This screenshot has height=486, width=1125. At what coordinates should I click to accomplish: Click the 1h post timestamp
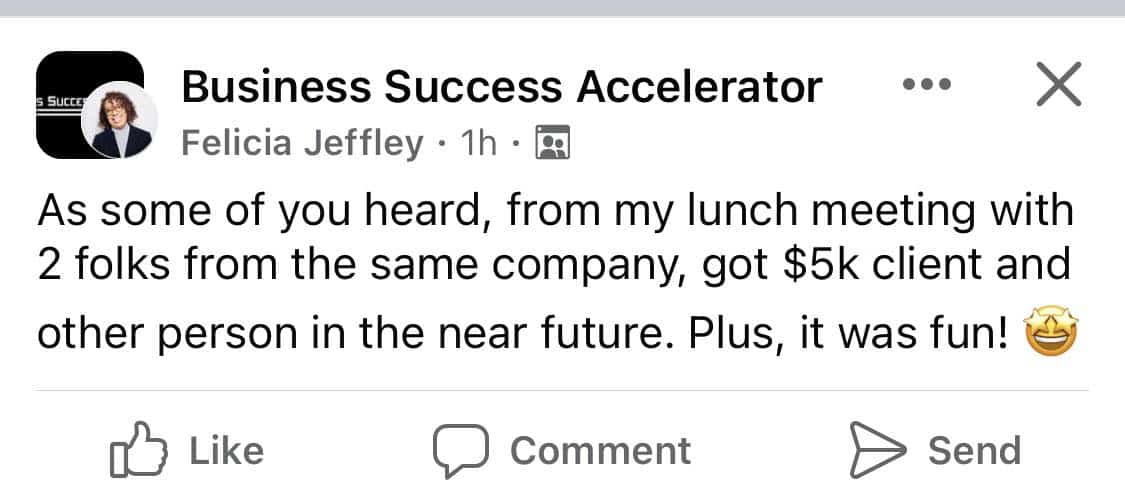click(477, 145)
